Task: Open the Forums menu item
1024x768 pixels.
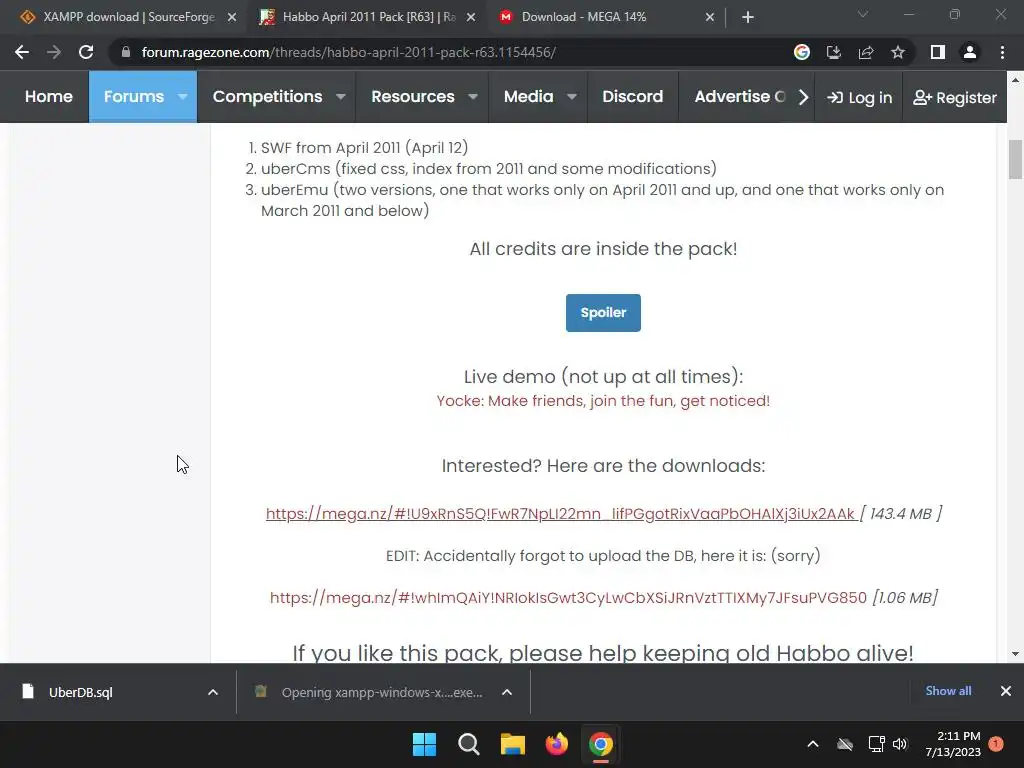Action: [x=134, y=97]
